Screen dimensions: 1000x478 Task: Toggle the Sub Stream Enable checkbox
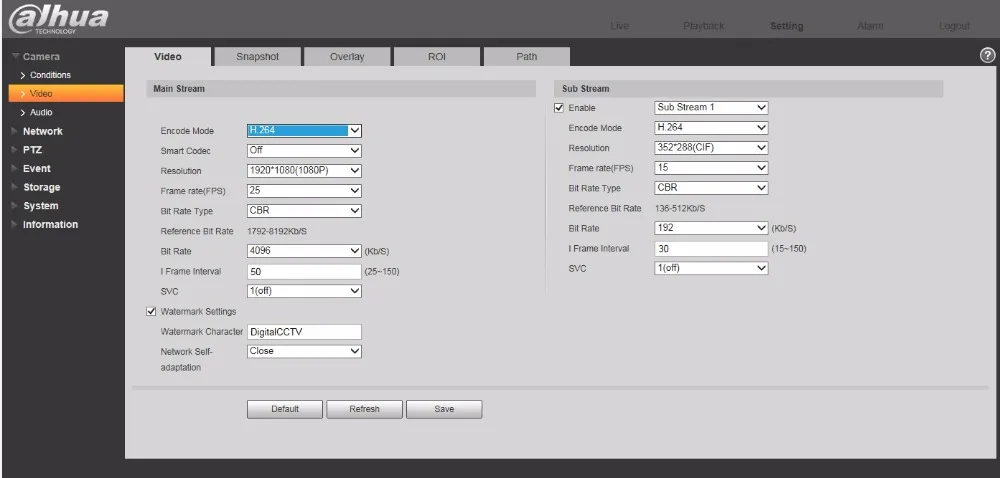559,108
